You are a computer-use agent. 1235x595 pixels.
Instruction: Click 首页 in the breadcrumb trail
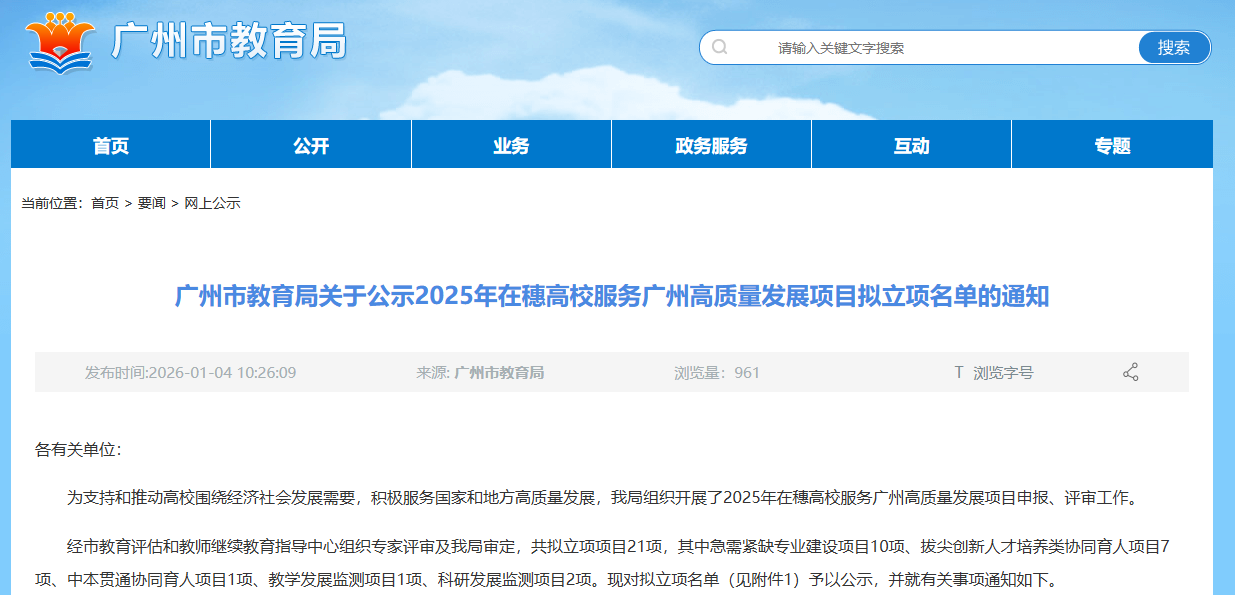click(x=105, y=203)
